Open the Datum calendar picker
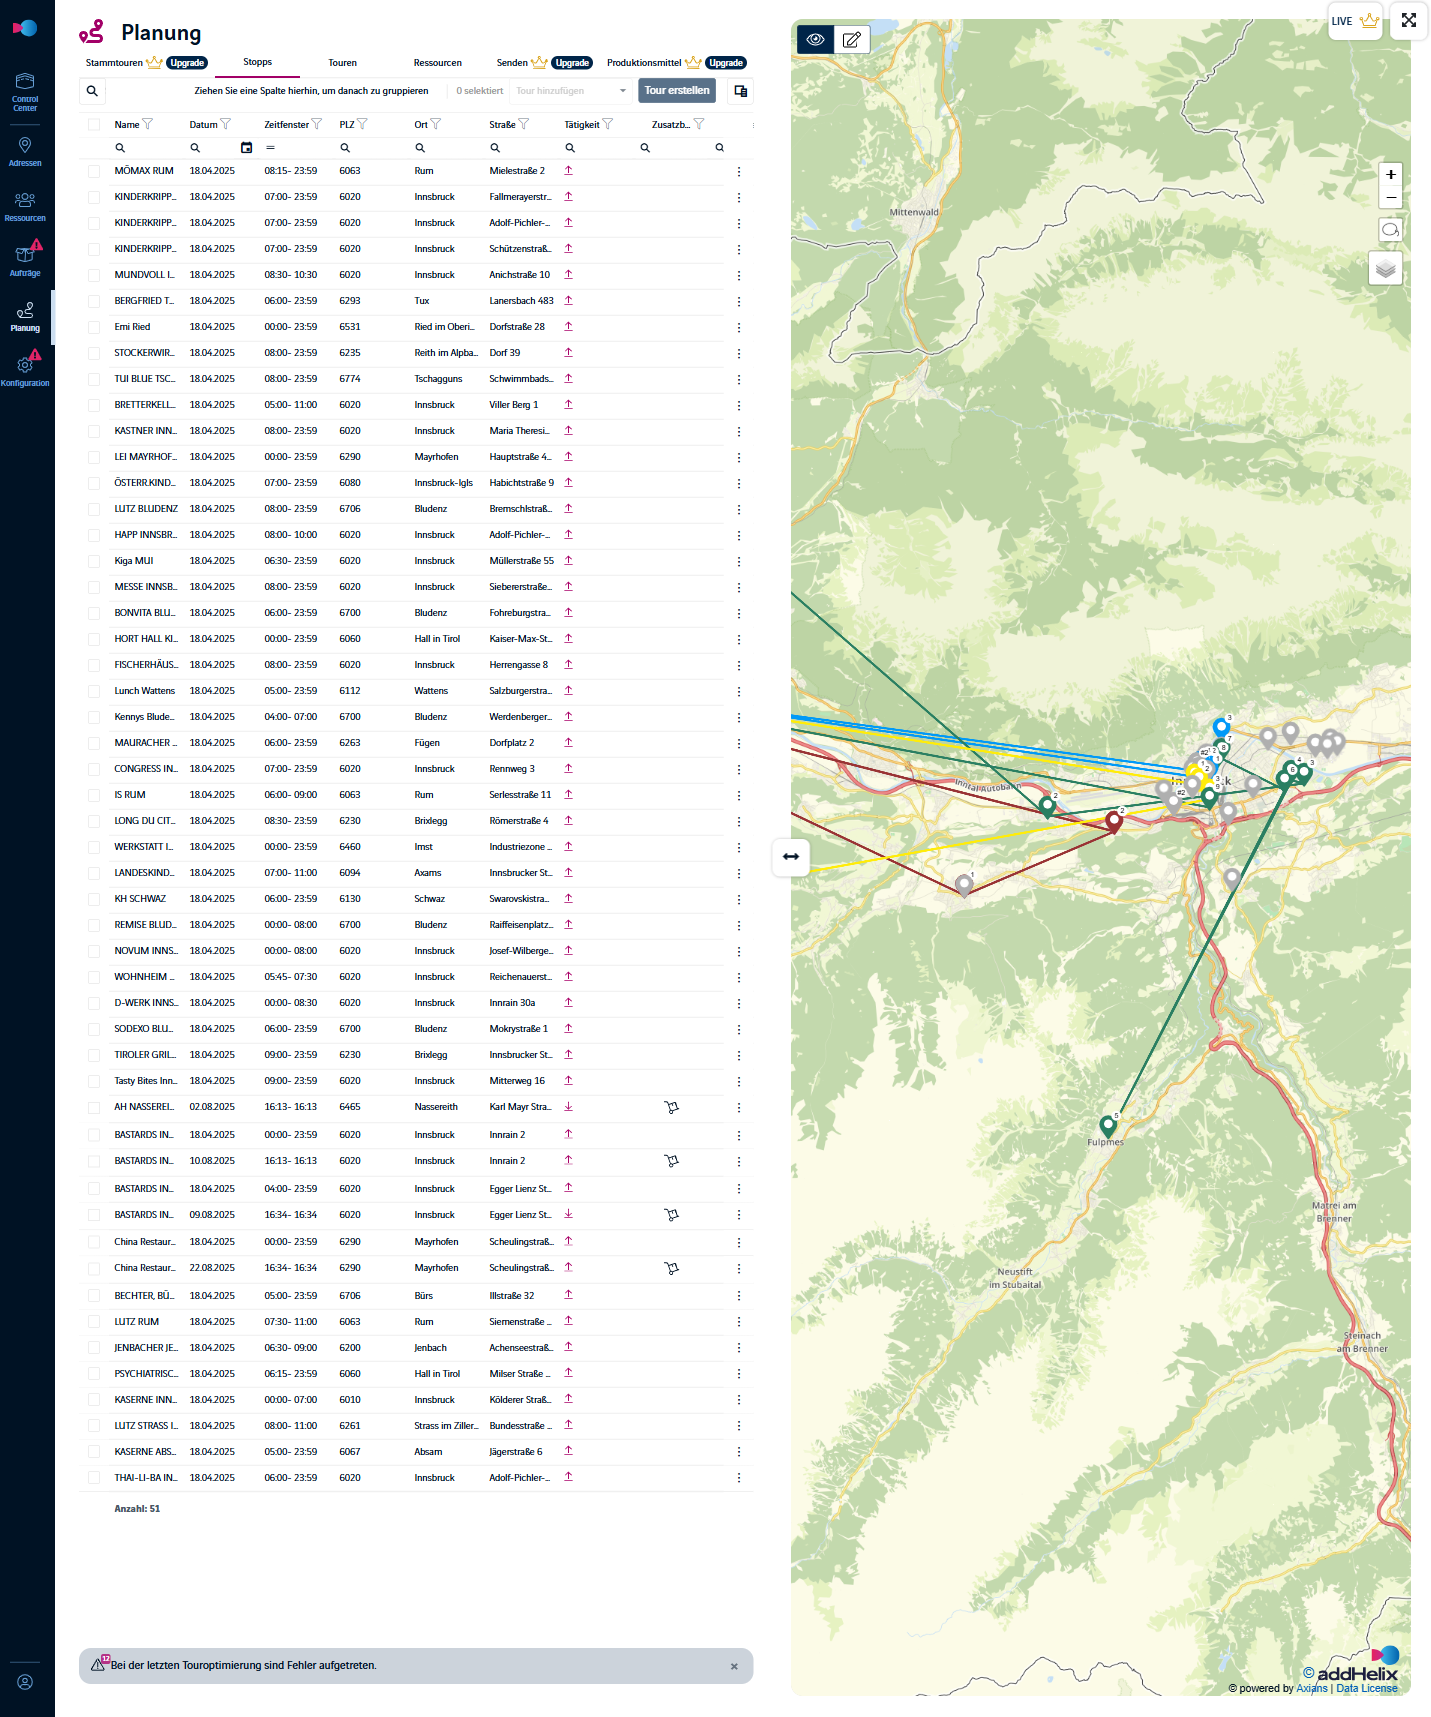Screen dimensions: 1431x1717 click(x=246, y=148)
